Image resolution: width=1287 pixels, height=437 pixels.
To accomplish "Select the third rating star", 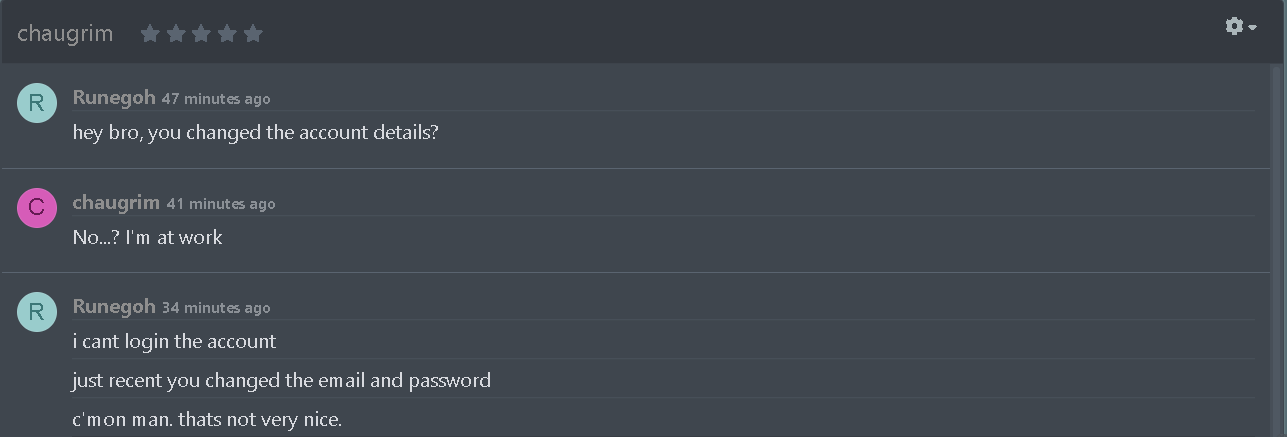I will (x=201, y=34).
